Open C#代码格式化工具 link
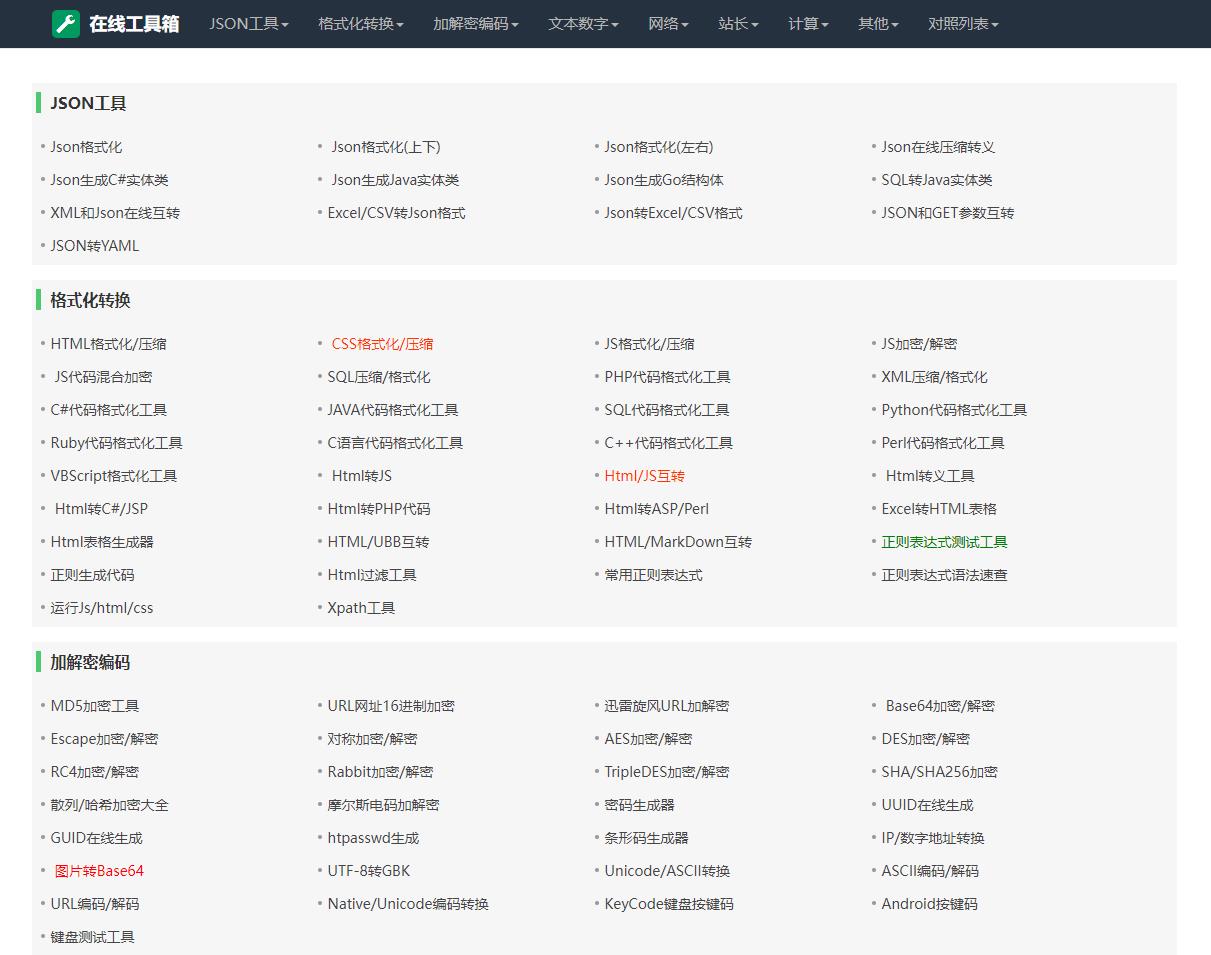 click(109, 410)
